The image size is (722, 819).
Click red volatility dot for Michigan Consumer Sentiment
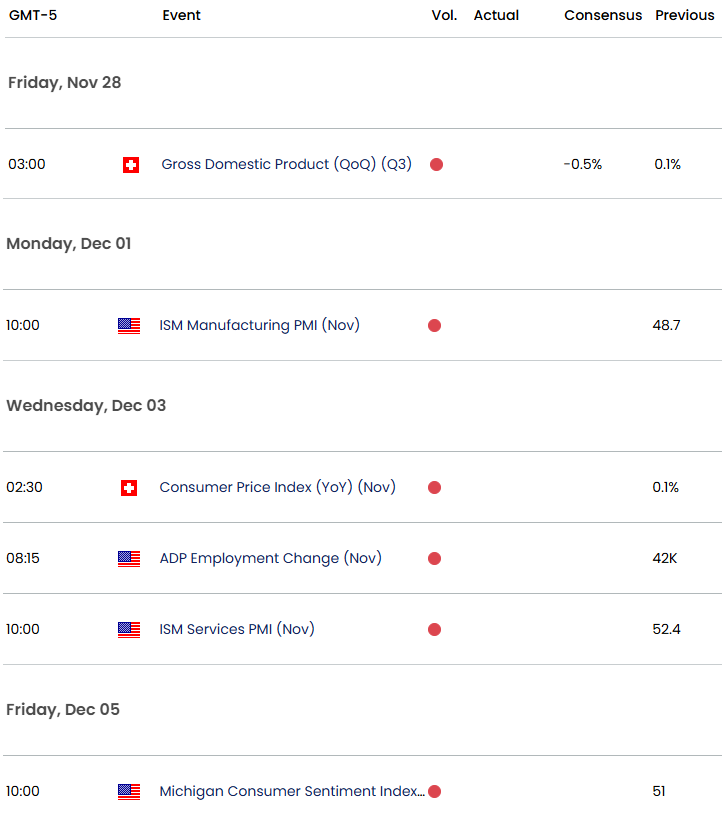click(434, 792)
